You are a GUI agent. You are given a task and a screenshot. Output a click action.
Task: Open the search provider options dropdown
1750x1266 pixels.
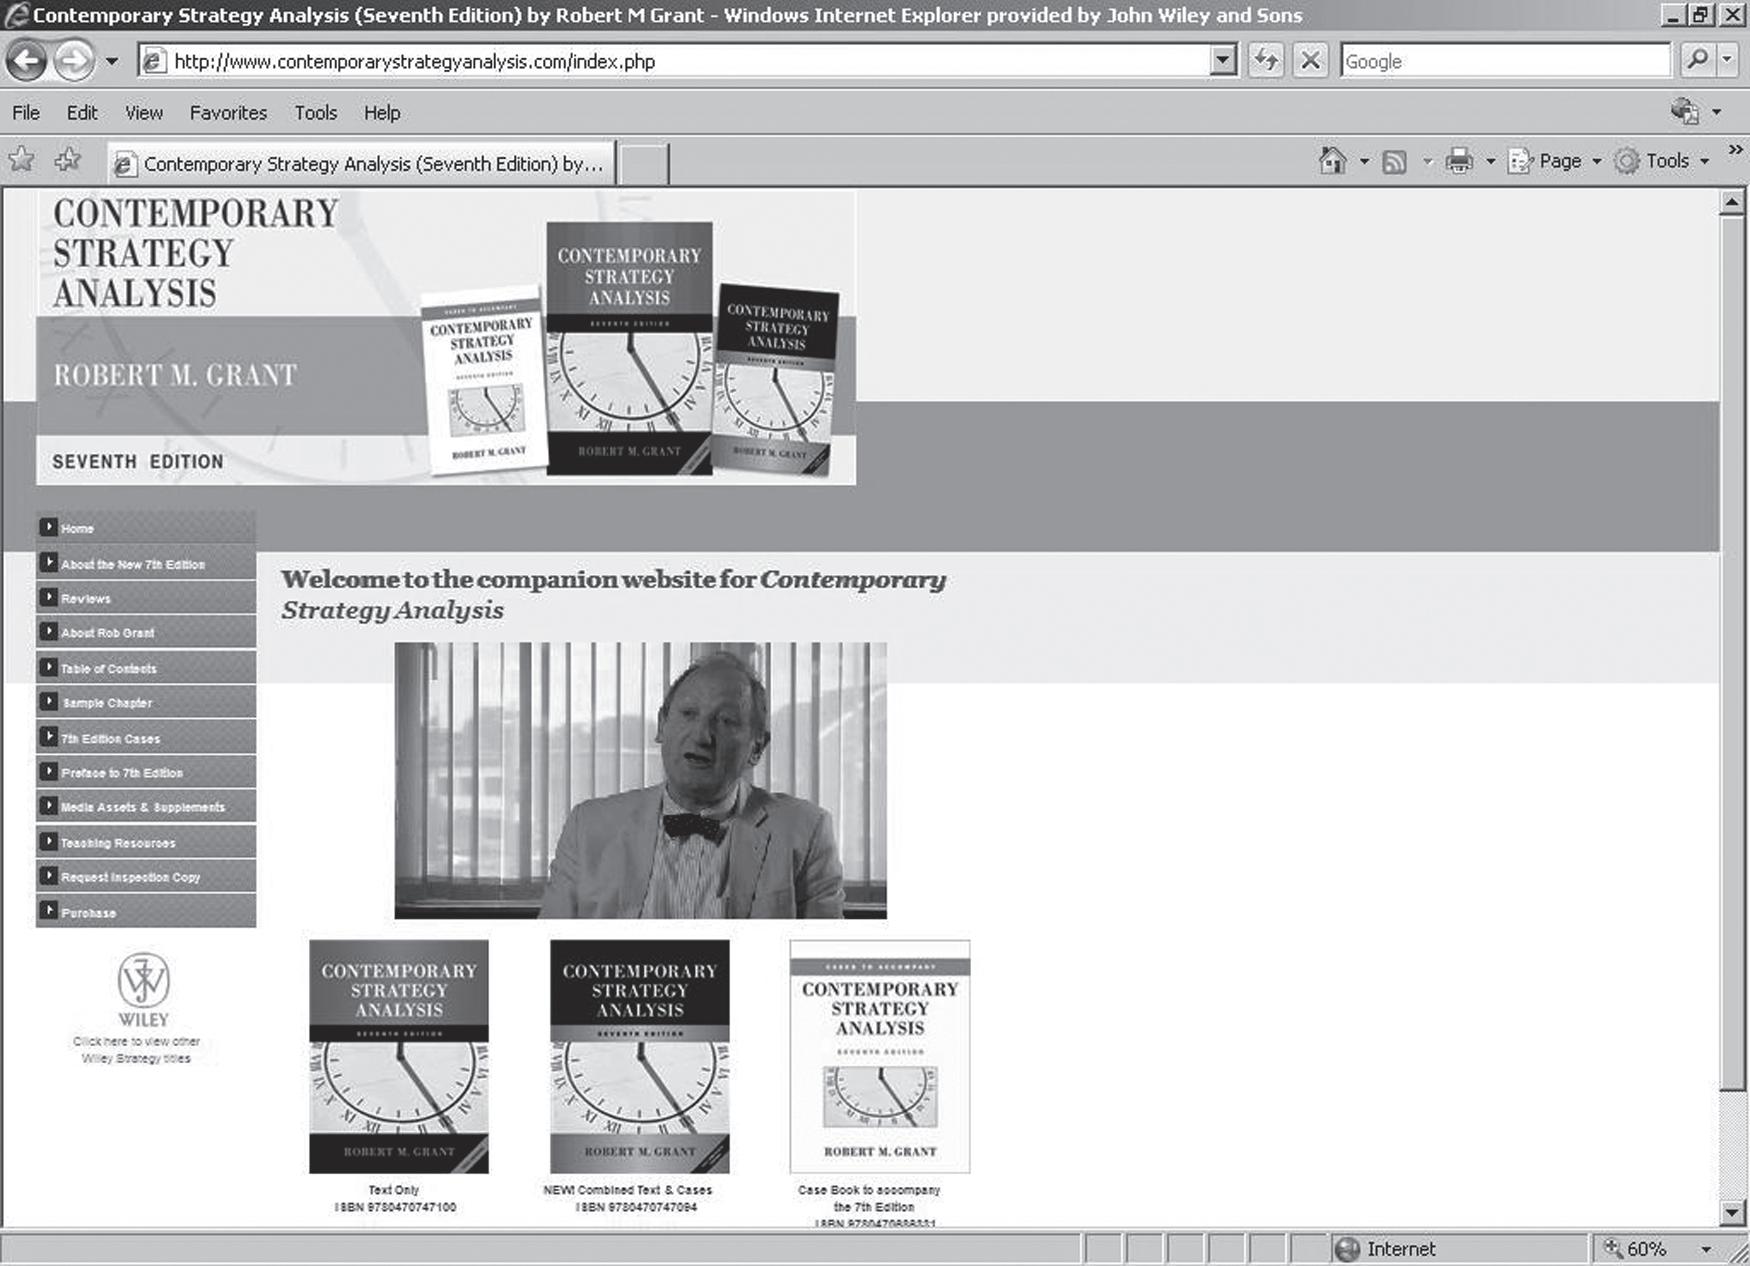click(1727, 61)
